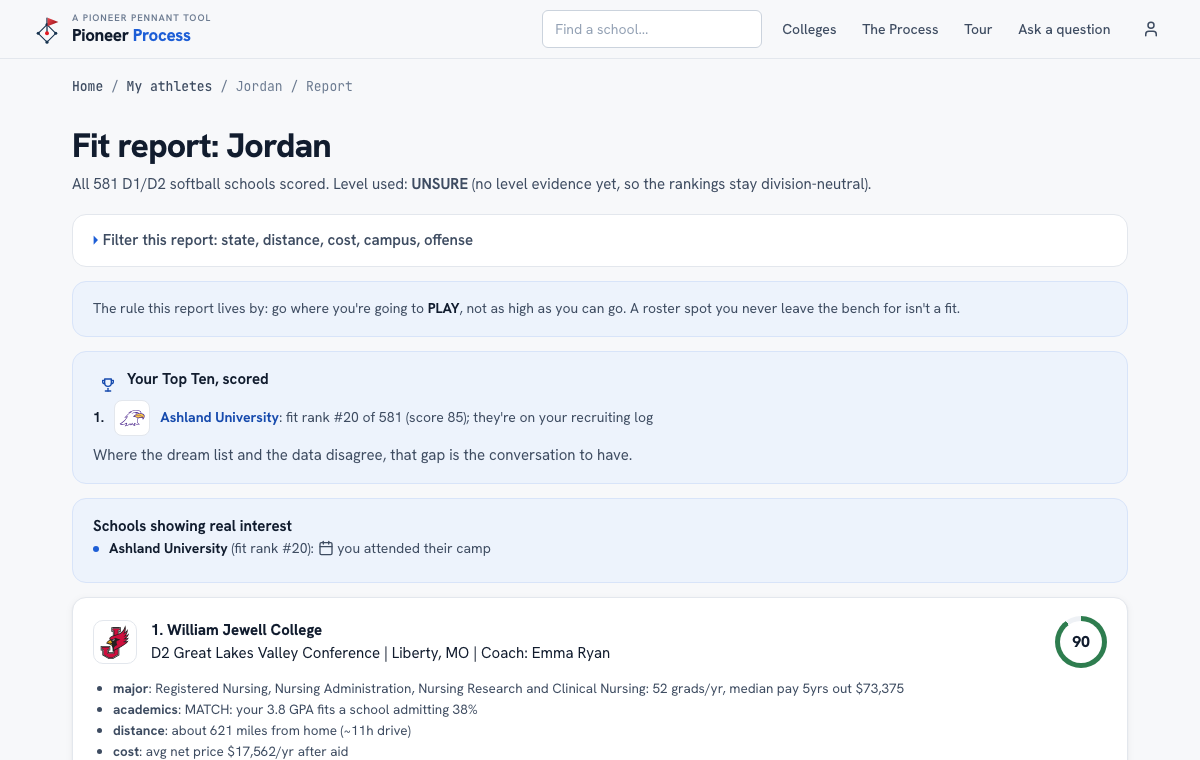Open the Tour menu item
1200x760 pixels.
click(978, 29)
